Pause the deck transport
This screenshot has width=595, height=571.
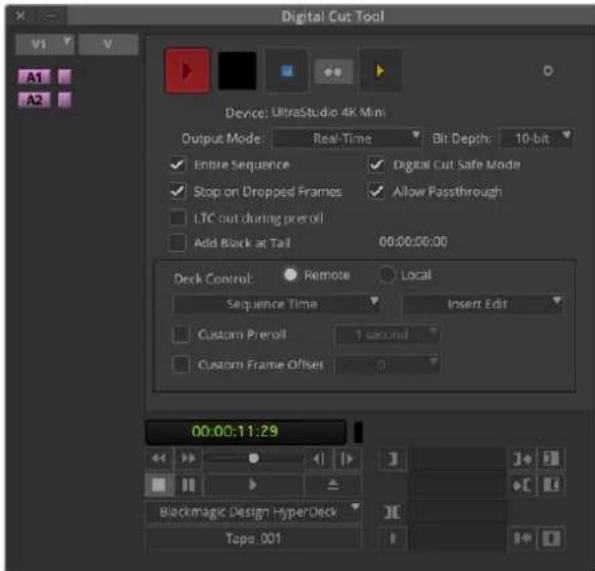[188, 484]
